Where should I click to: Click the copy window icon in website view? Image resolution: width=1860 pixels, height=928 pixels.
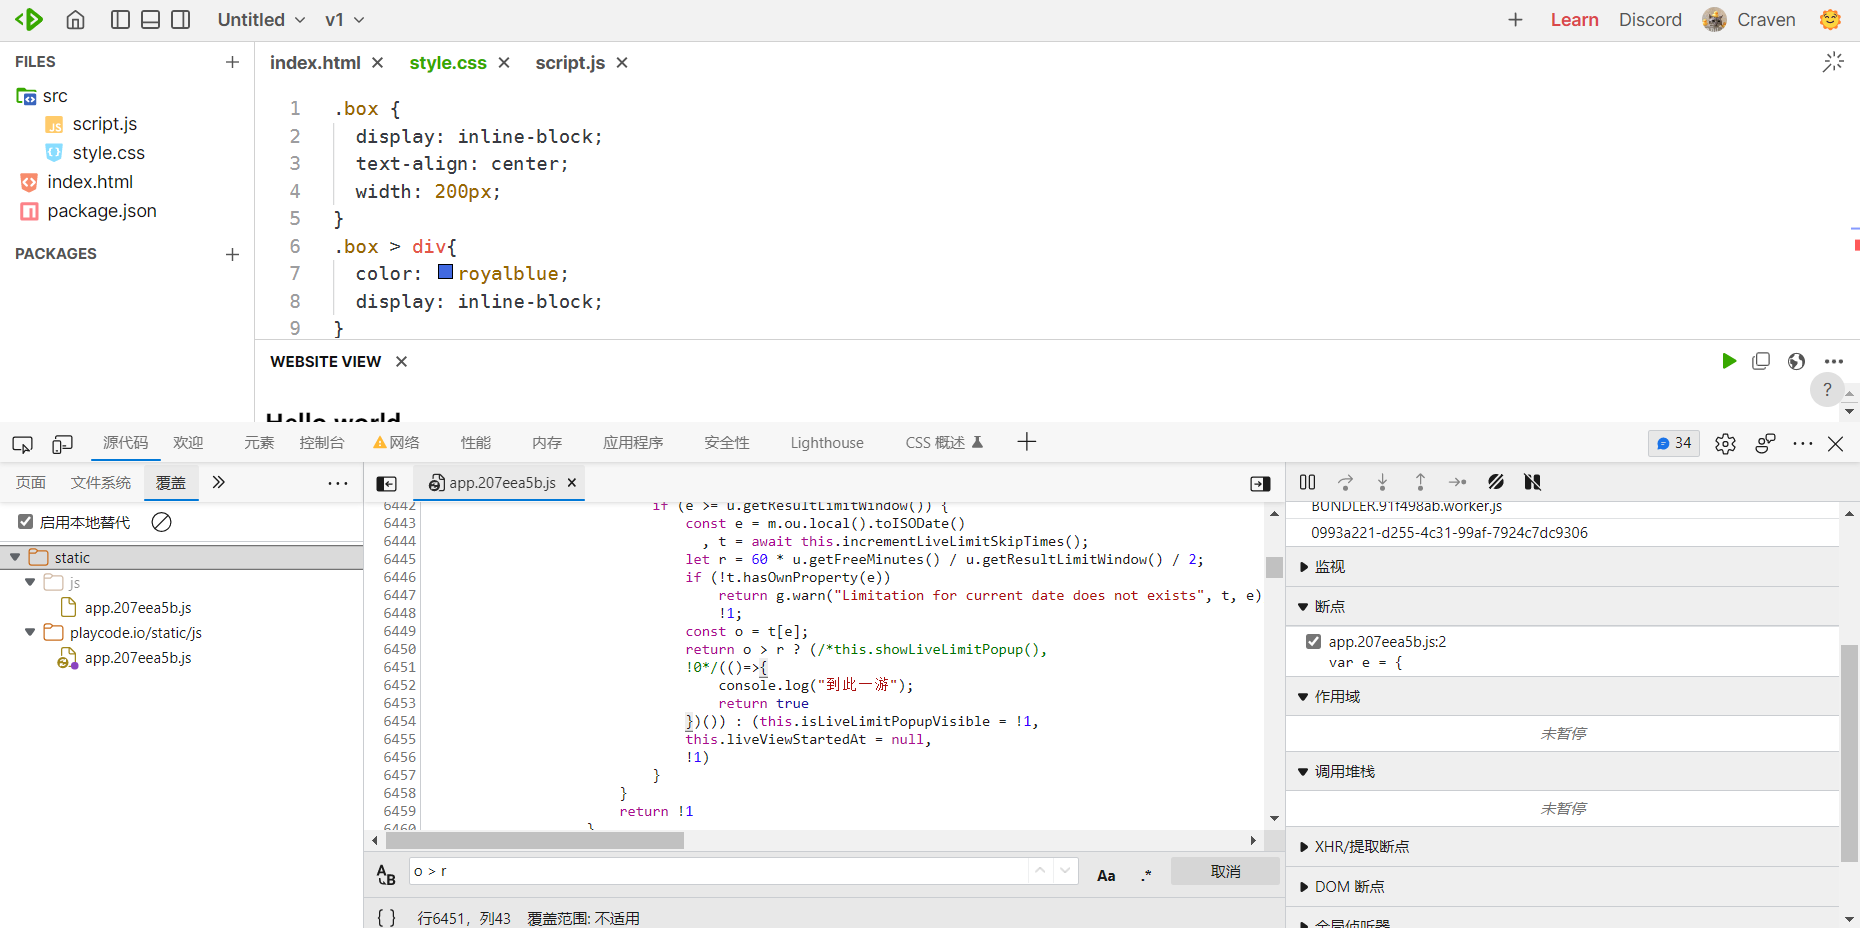[x=1761, y=361]
